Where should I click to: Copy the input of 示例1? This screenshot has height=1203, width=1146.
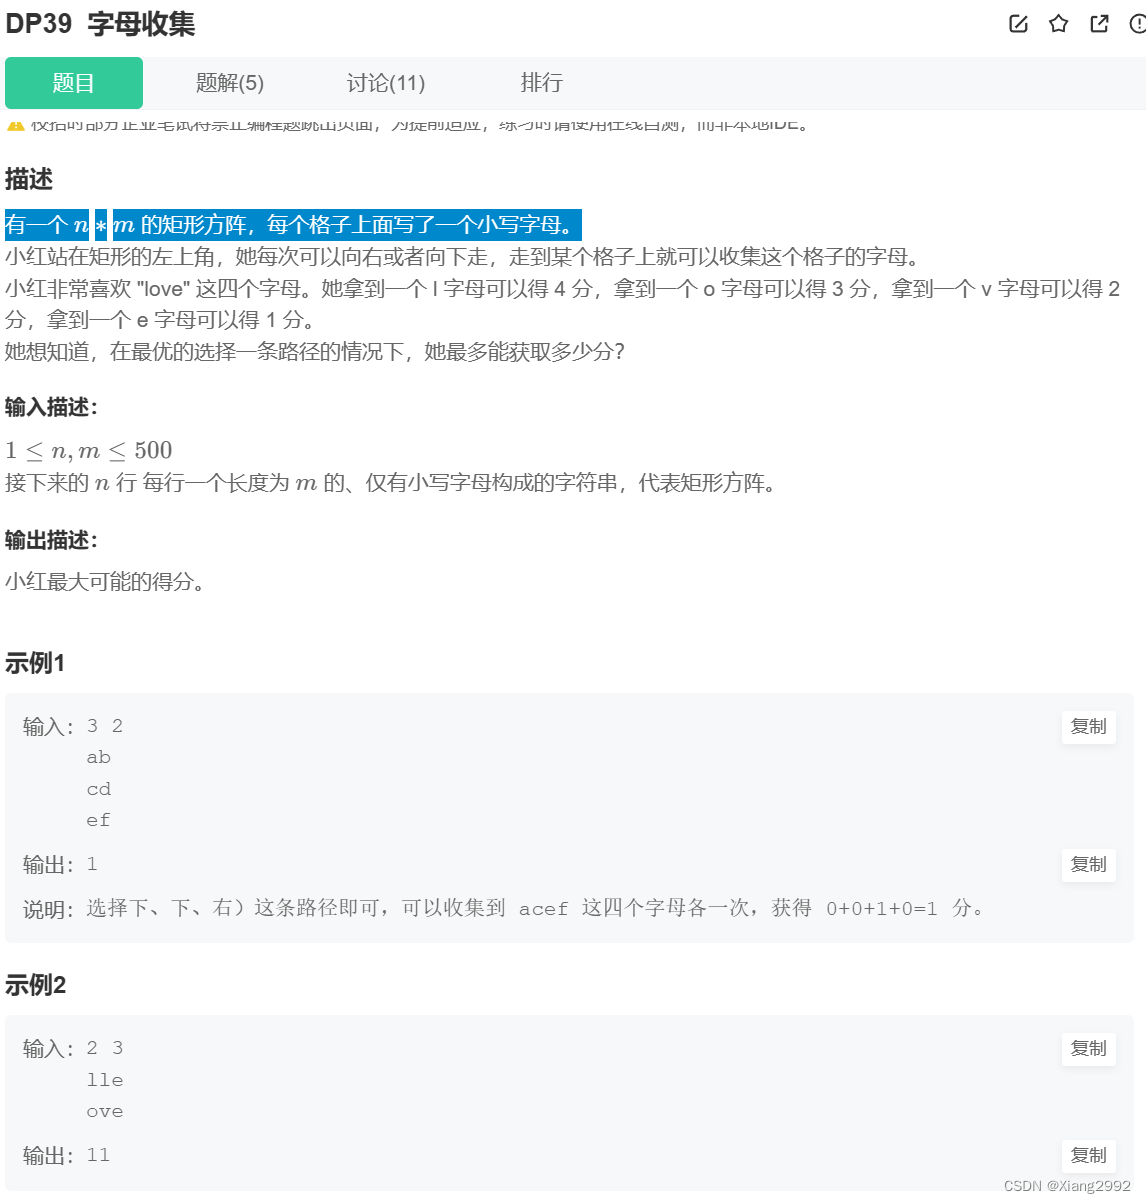click(x=1088, y=727)
